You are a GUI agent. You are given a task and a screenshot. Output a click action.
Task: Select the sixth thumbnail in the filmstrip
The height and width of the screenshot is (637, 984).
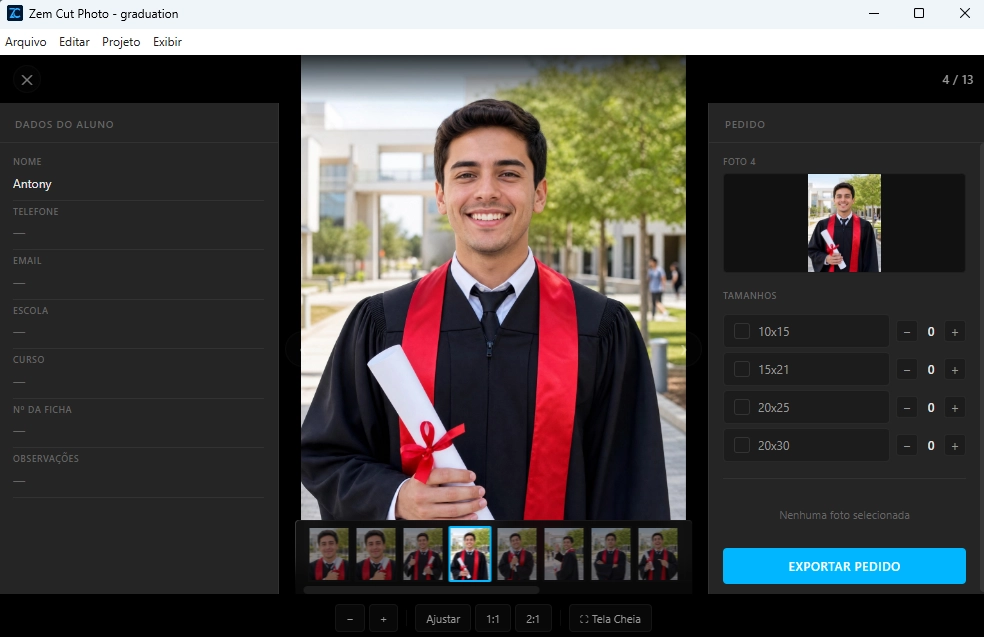point(564,554)
